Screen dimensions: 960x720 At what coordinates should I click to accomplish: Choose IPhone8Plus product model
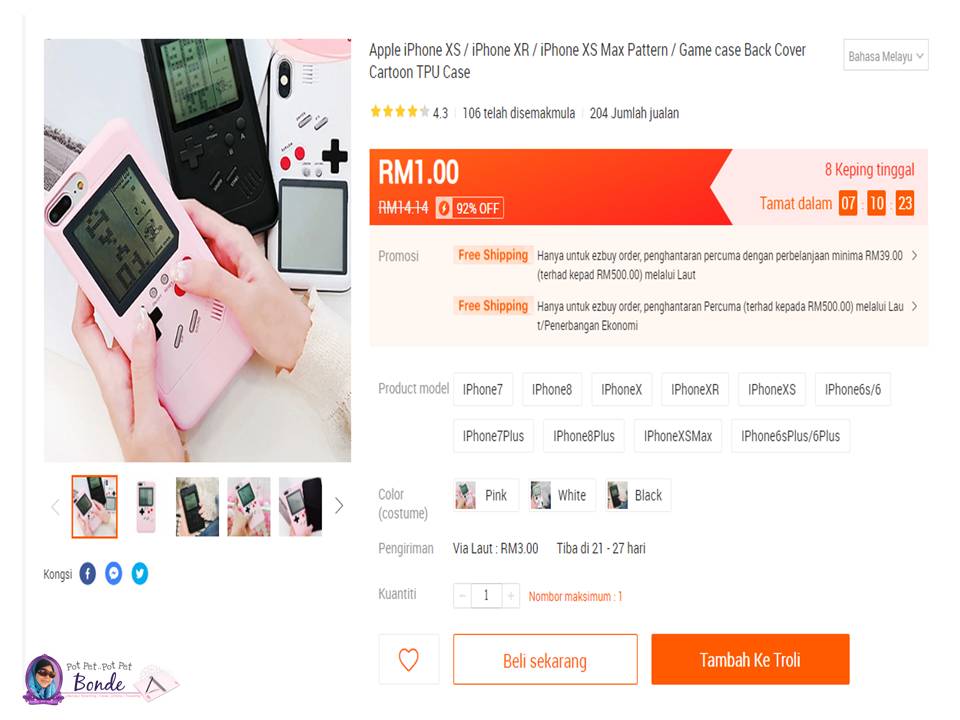(x=583, y=436)
